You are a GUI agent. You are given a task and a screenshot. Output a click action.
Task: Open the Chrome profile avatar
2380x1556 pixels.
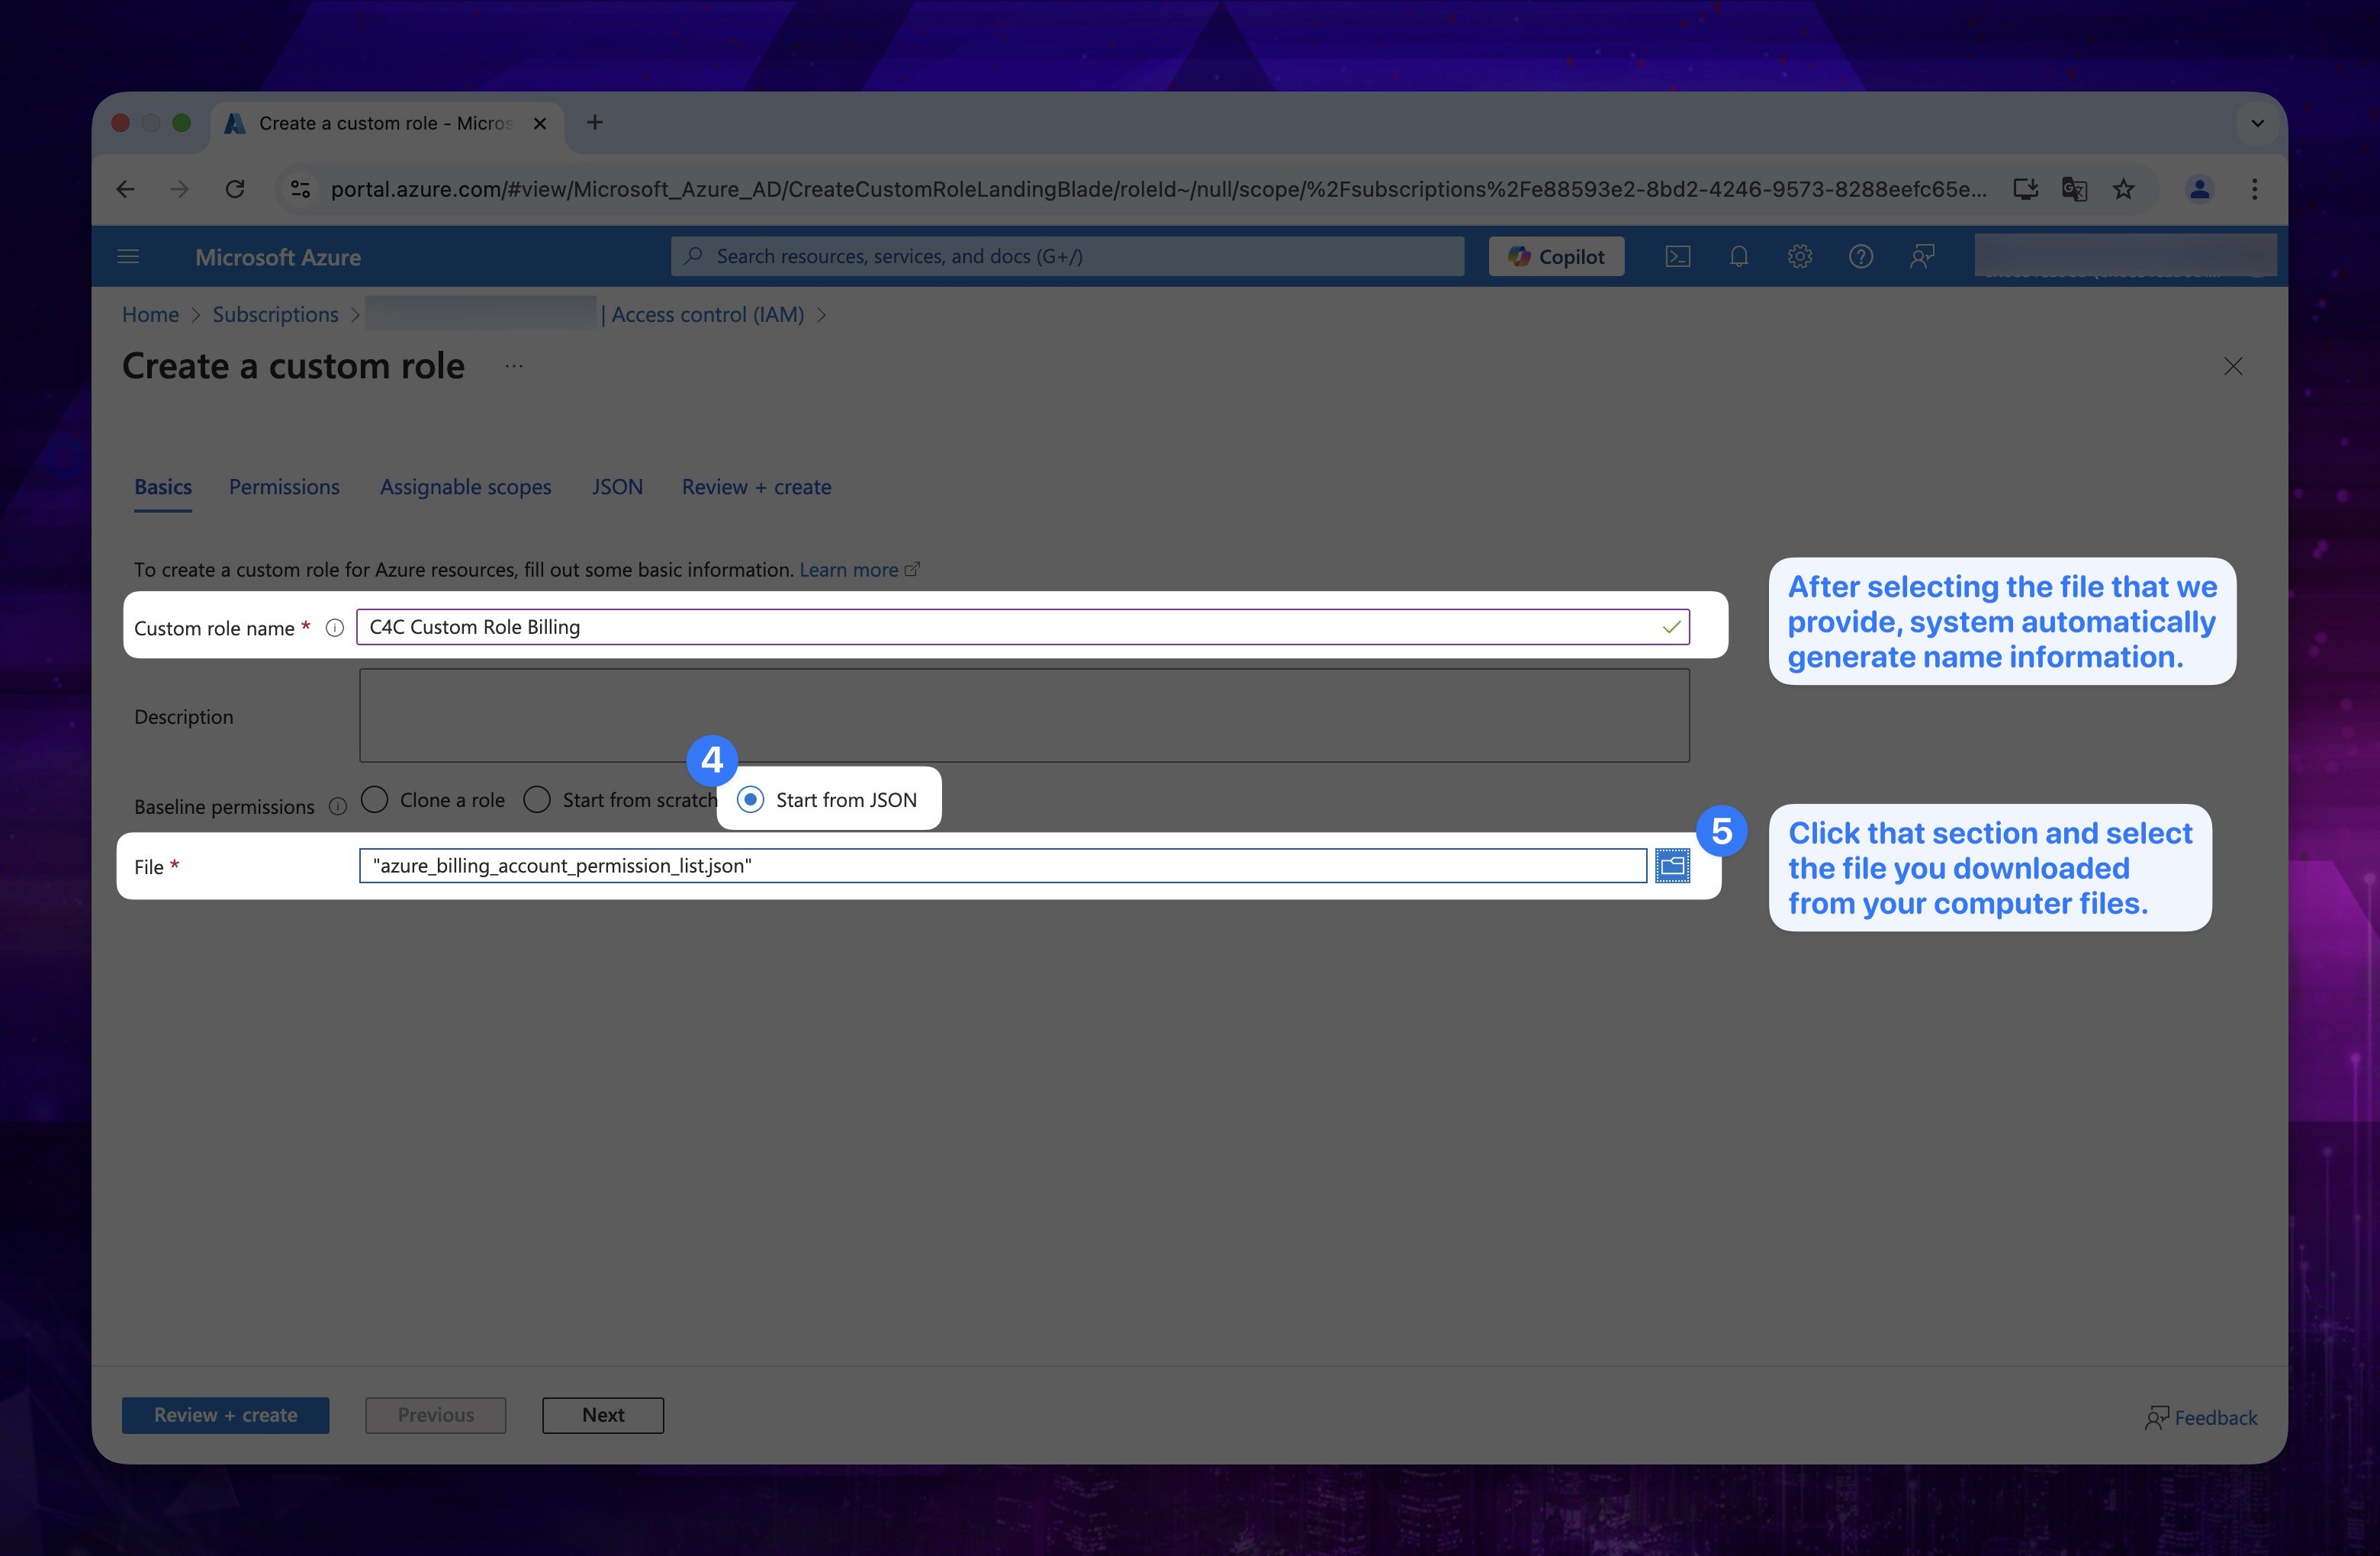pos(2199,189)
